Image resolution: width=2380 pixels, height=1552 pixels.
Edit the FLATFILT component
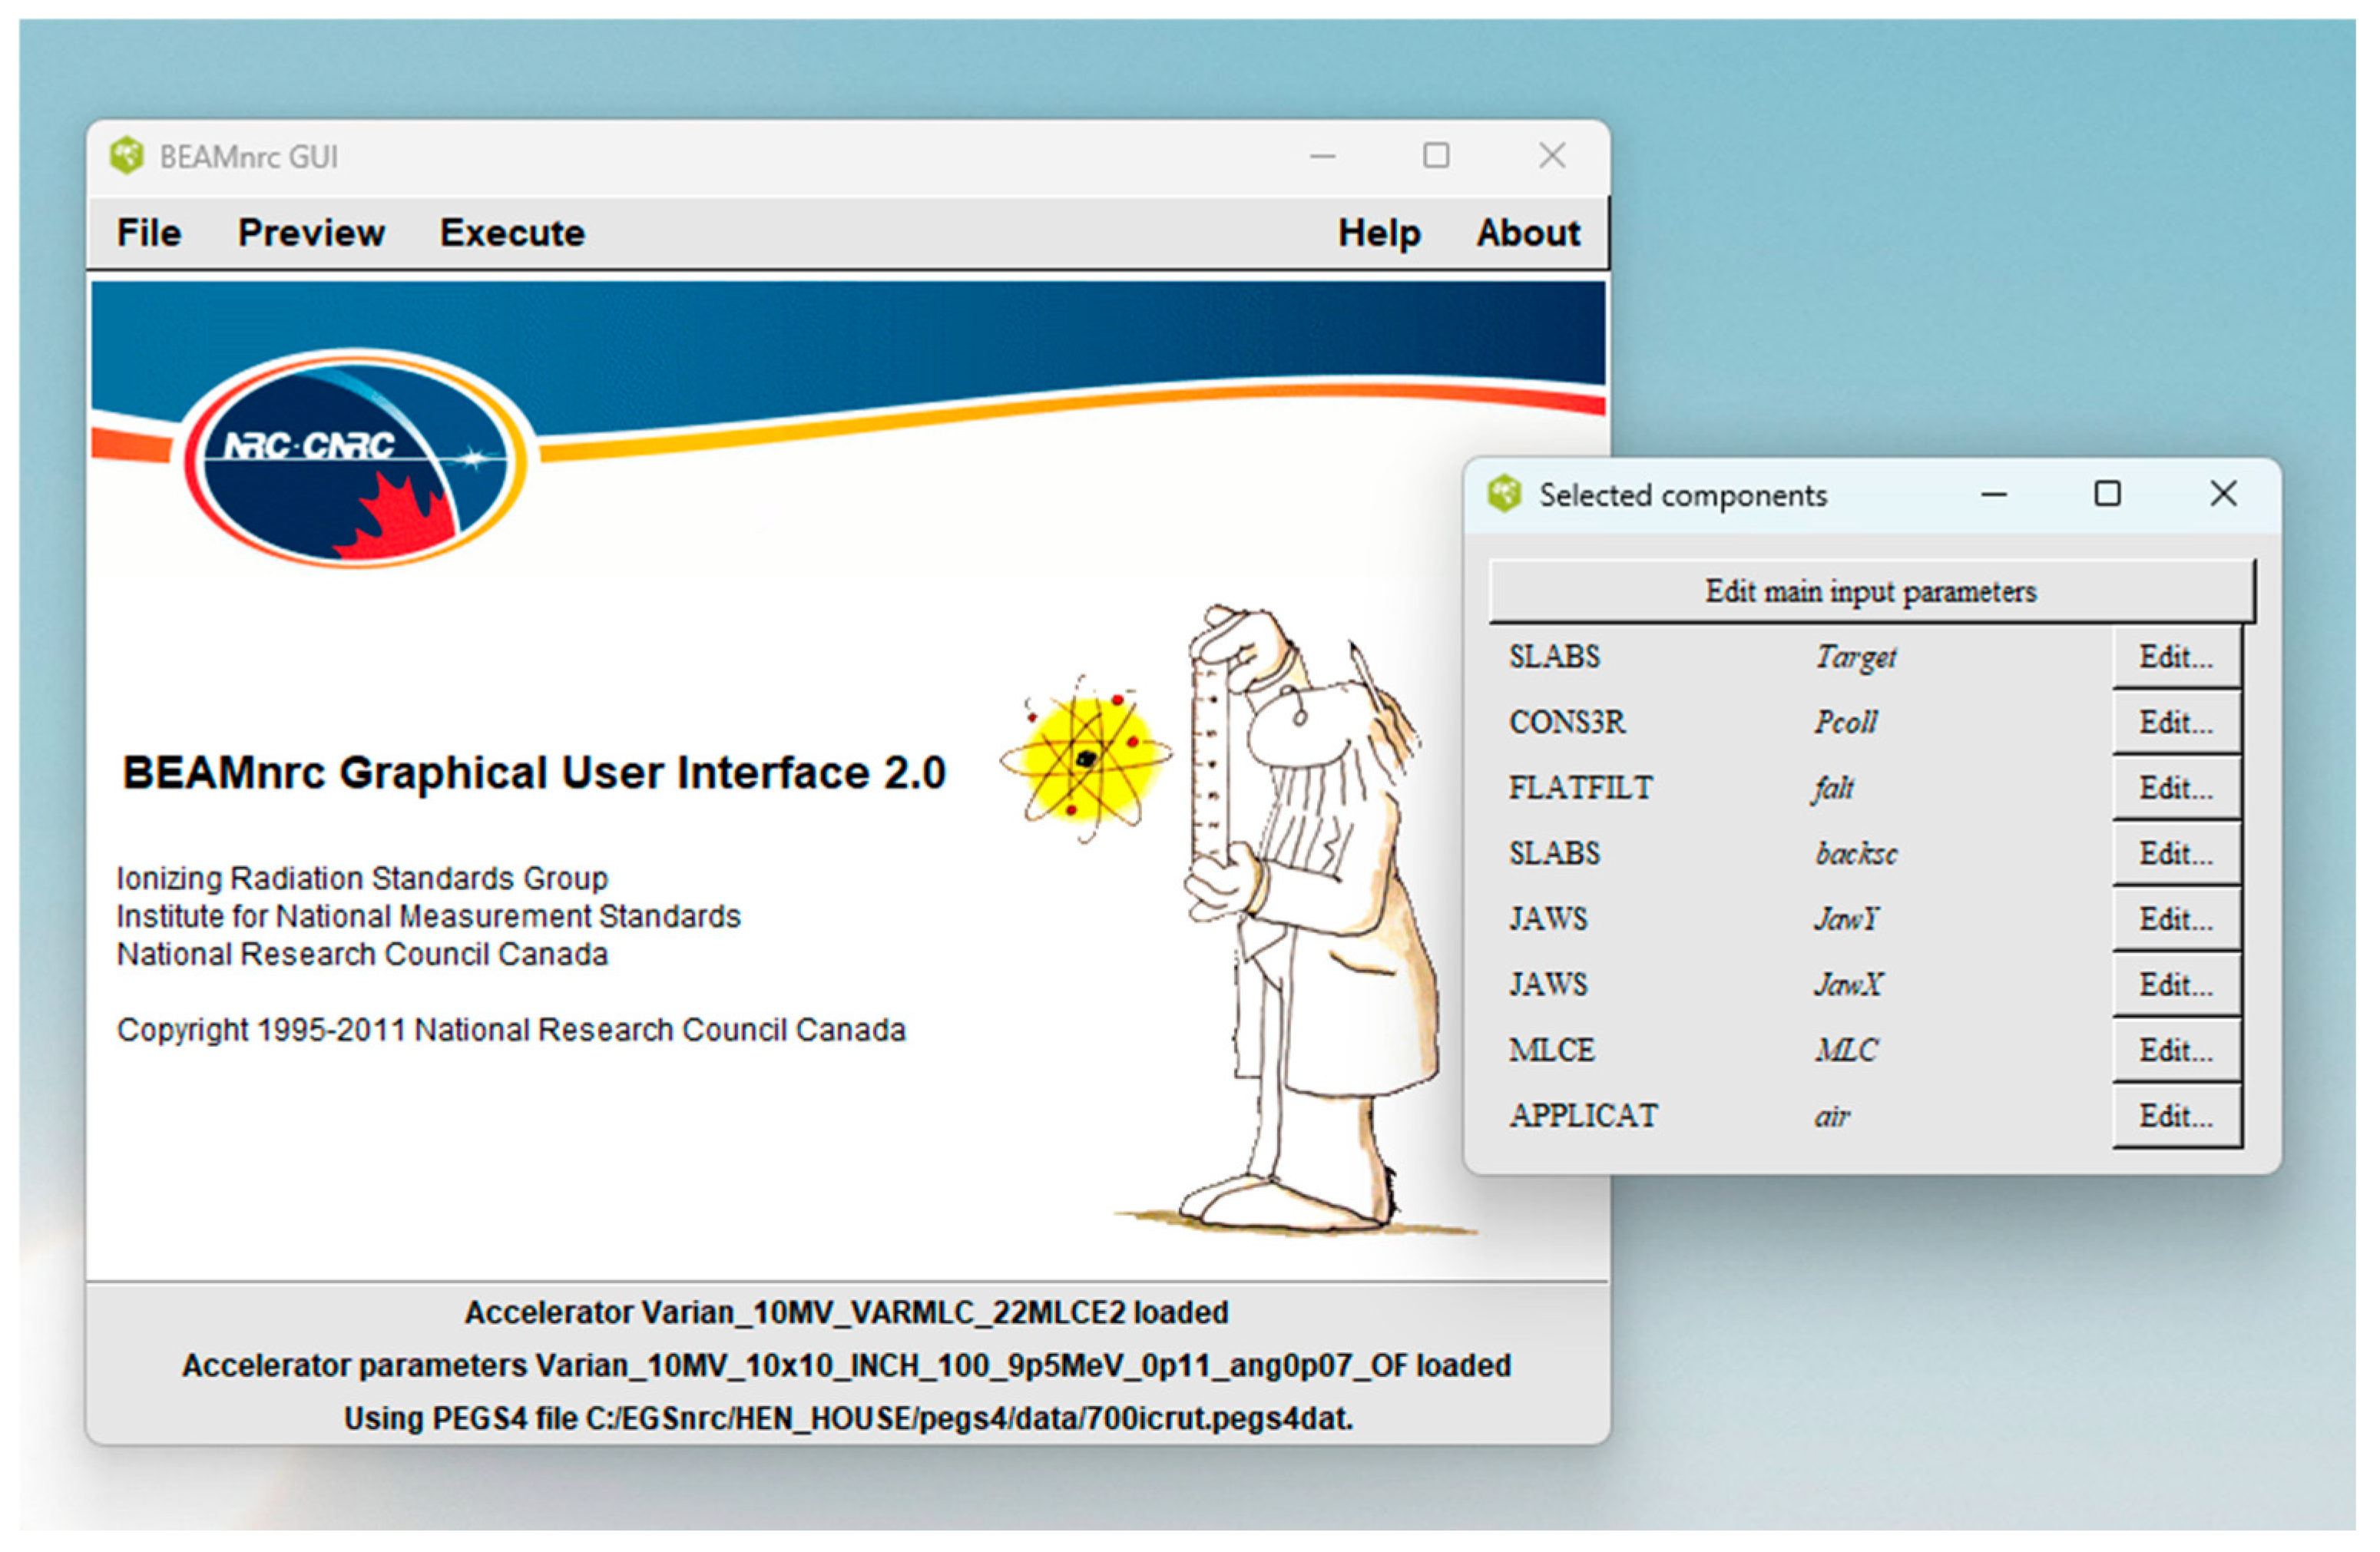(x=2175, y=788)
